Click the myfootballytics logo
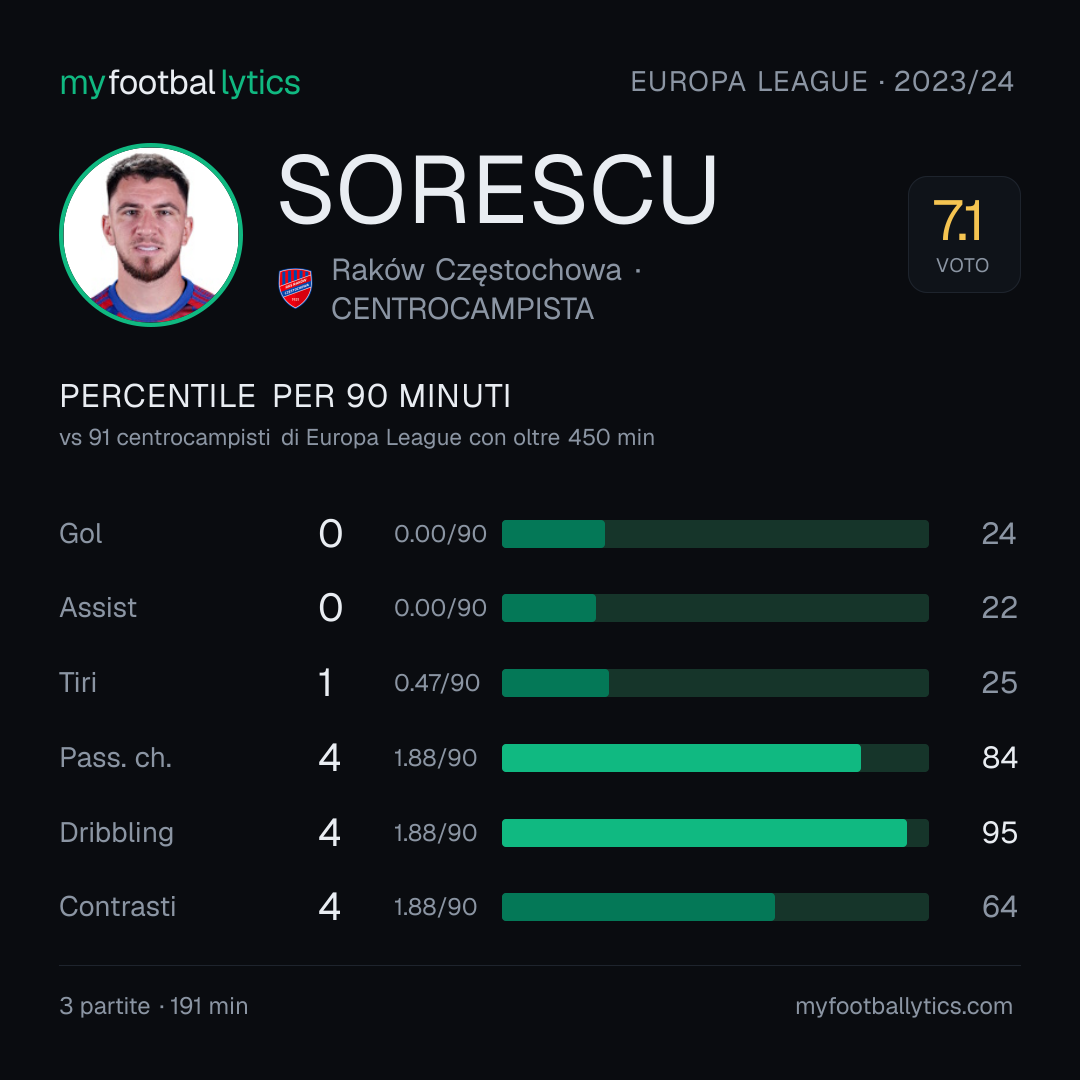1080x1080 pixels. (x=180, y=83)
